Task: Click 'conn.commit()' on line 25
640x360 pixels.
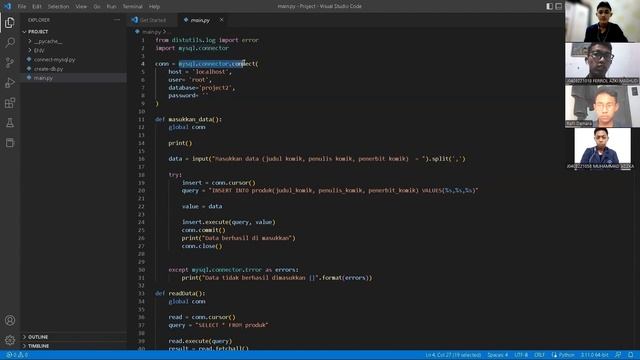Action: (203, 230)
